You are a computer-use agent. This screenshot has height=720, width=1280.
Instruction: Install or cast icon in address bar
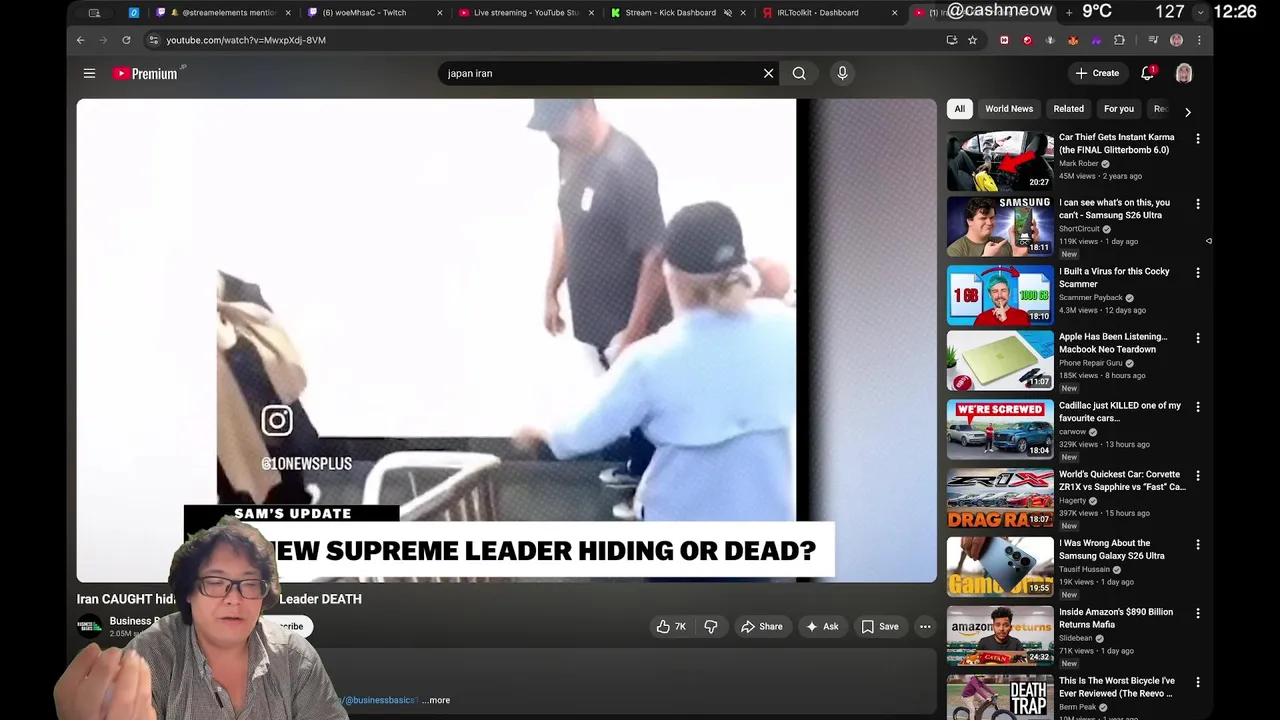951,40
